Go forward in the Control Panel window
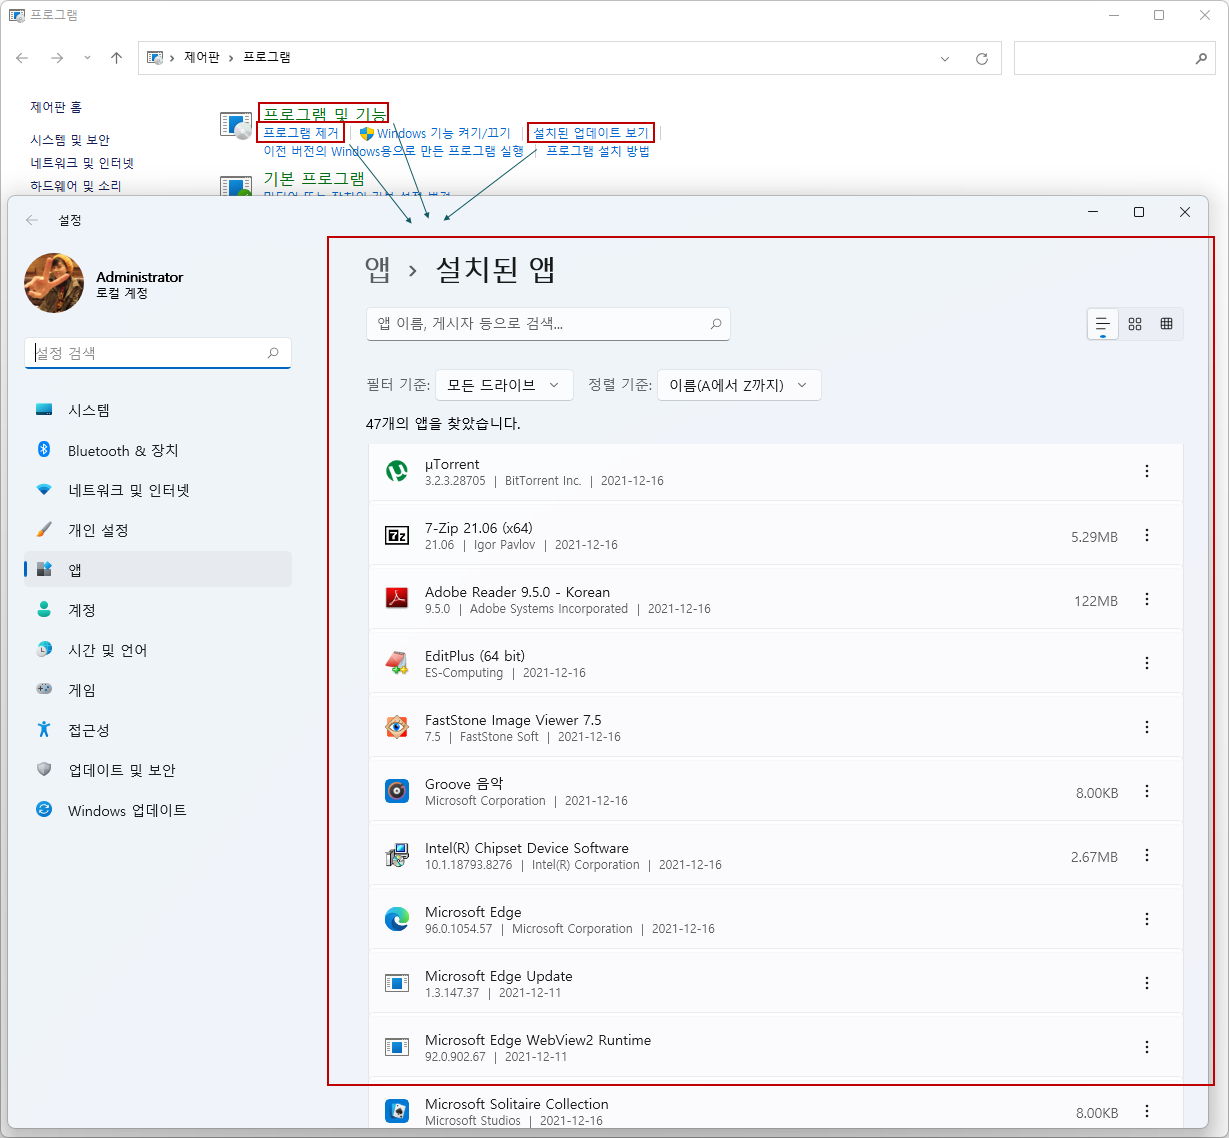1229x1138 pixels. click(57, 58)
